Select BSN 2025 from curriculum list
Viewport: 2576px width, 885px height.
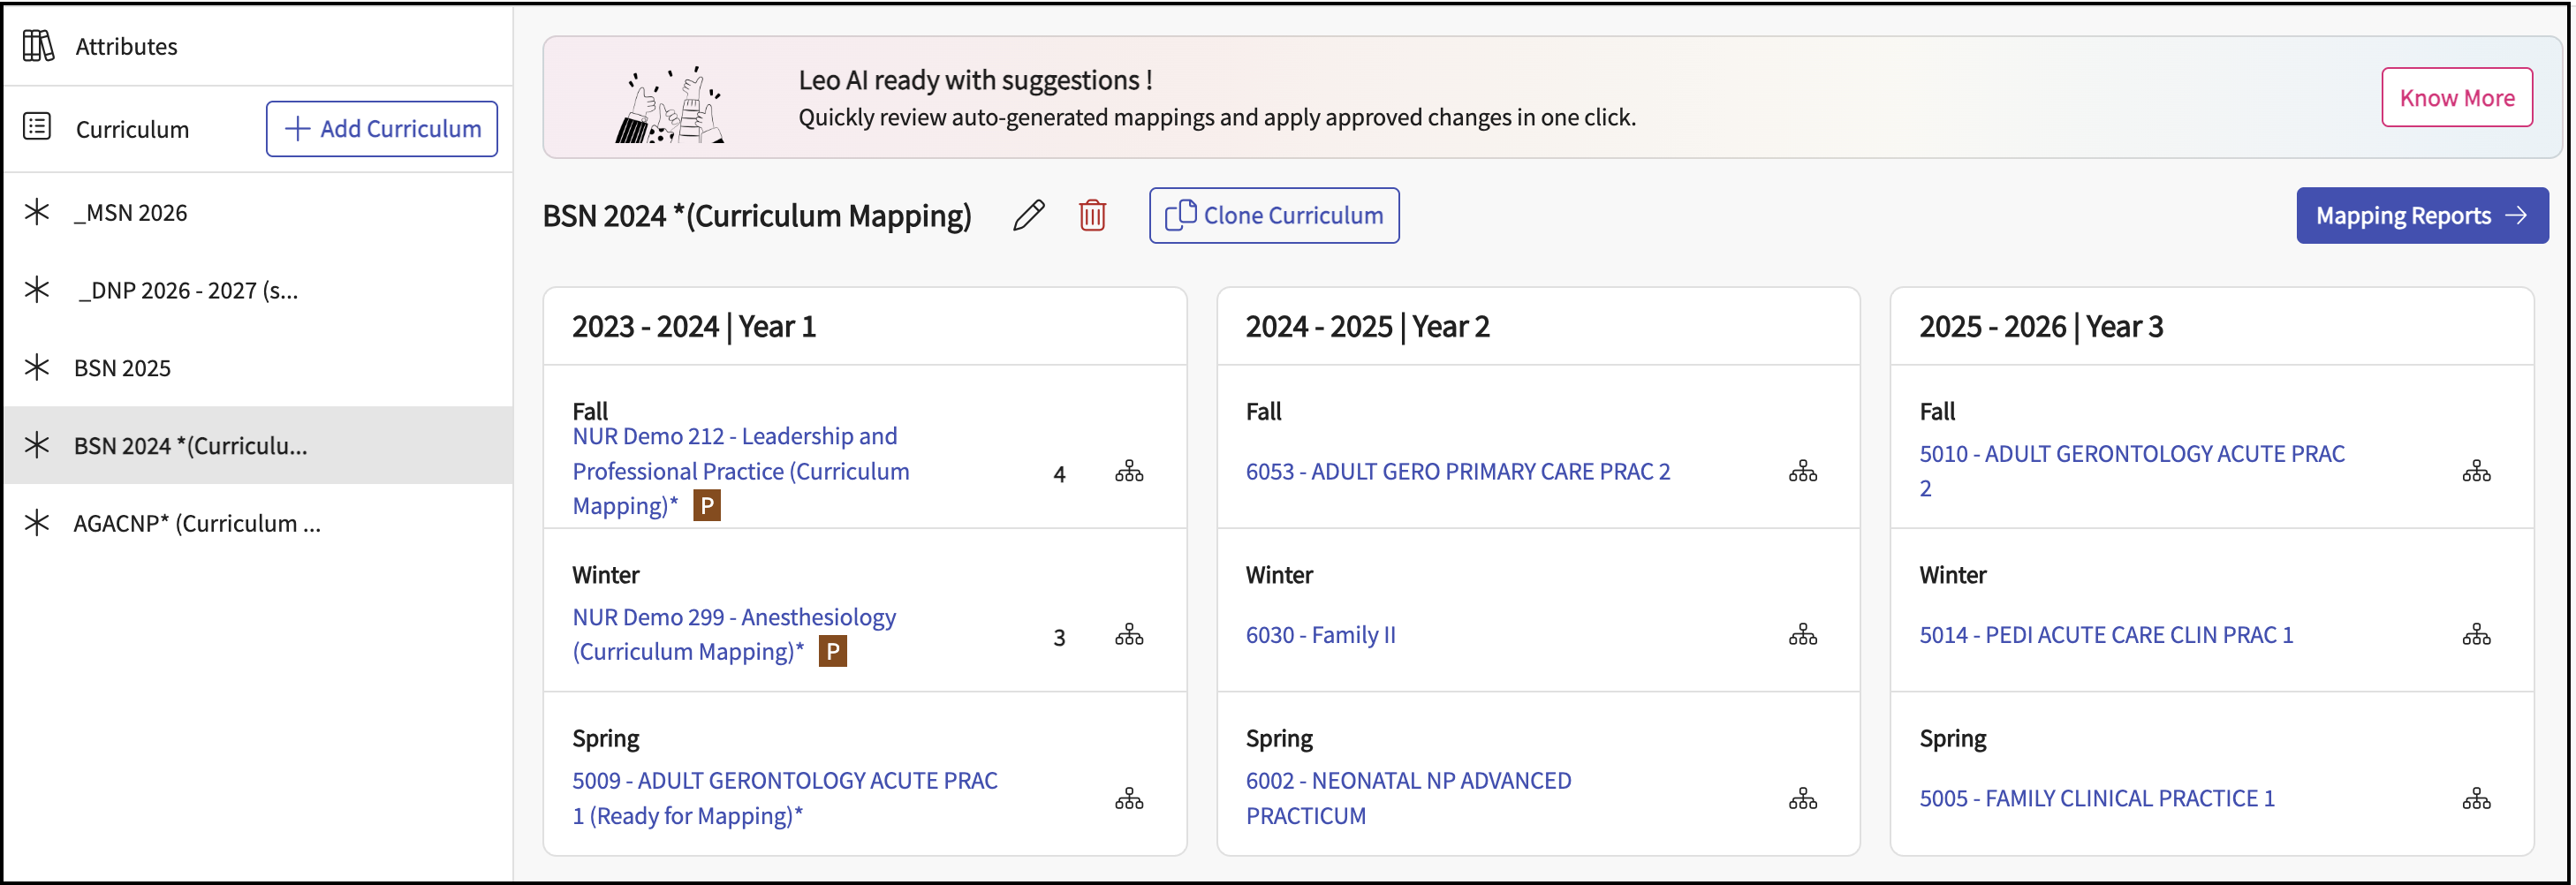[122, 368]
